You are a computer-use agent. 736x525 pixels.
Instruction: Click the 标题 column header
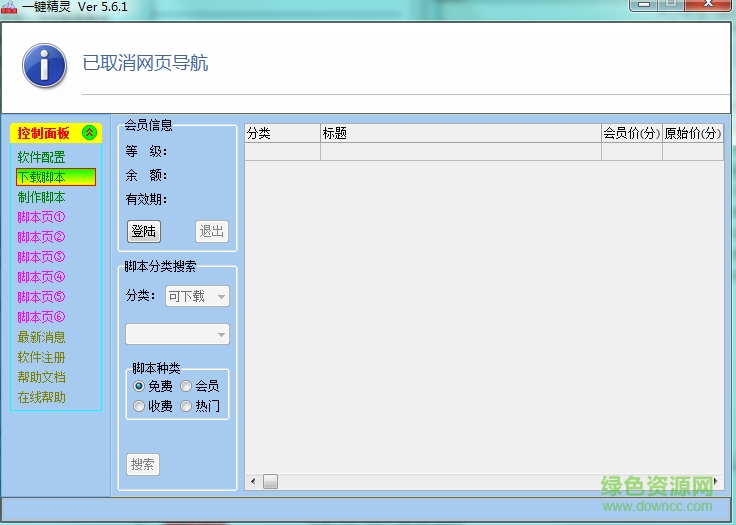click(461, 133)
